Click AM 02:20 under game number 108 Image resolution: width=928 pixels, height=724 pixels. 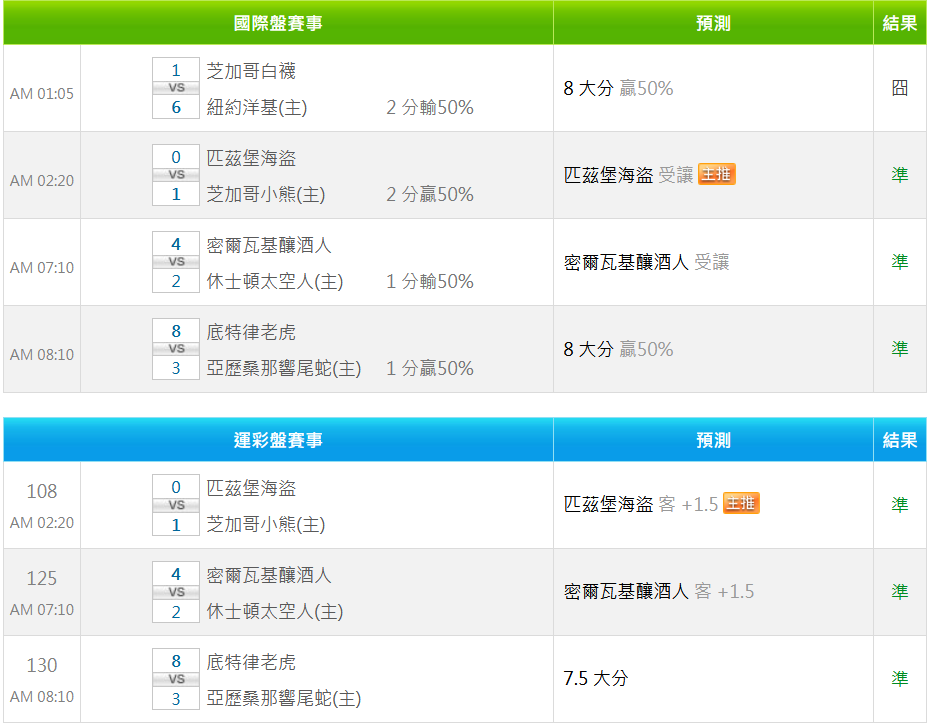click(x=42, y=523)
